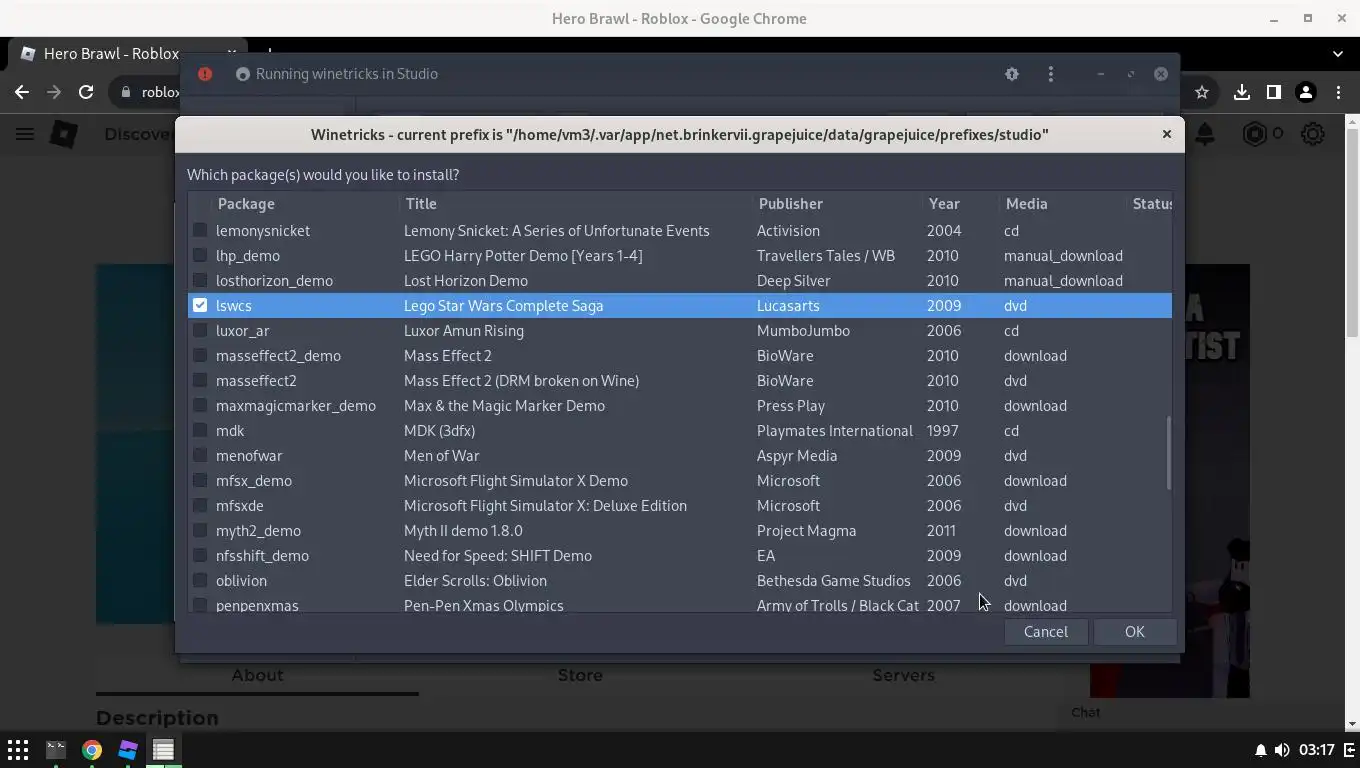Switch to the About tab on Roblox page
Image resolution: width=1360 pixels, height=768 pixels.
coord(257,676)
